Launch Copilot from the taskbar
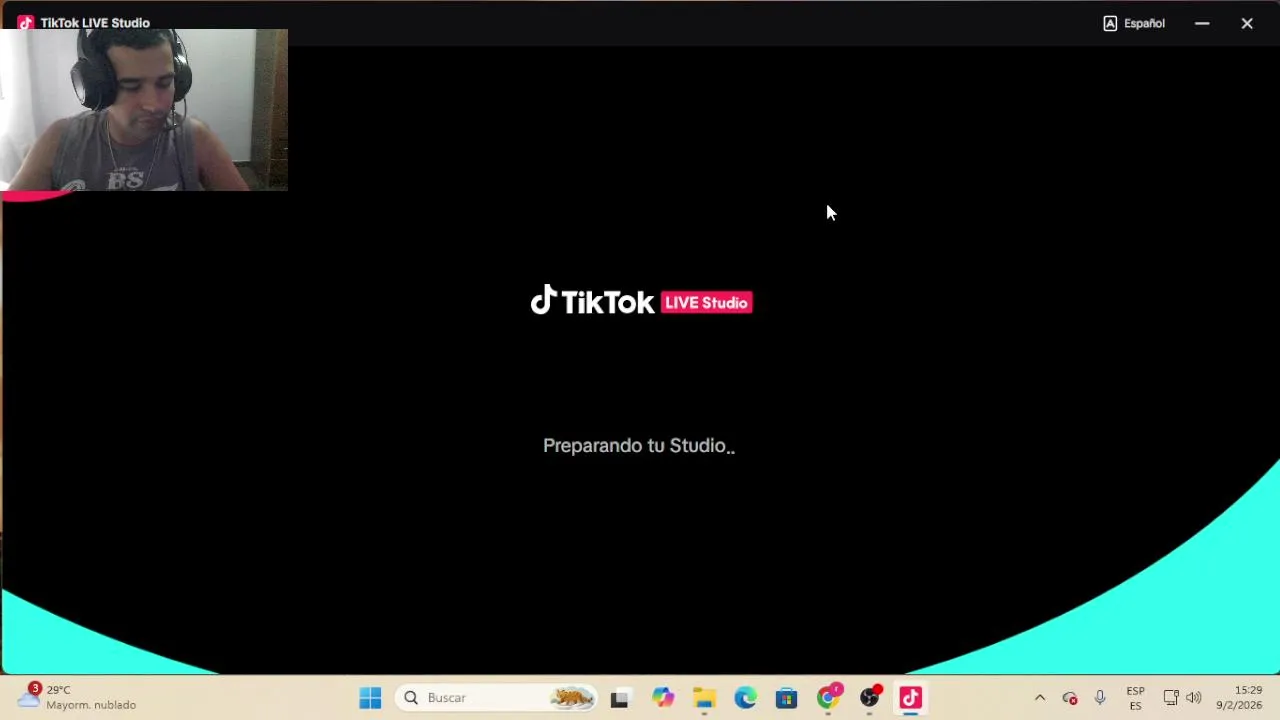The width and height of the screenshot is (1280, 720). pos(663,698)
